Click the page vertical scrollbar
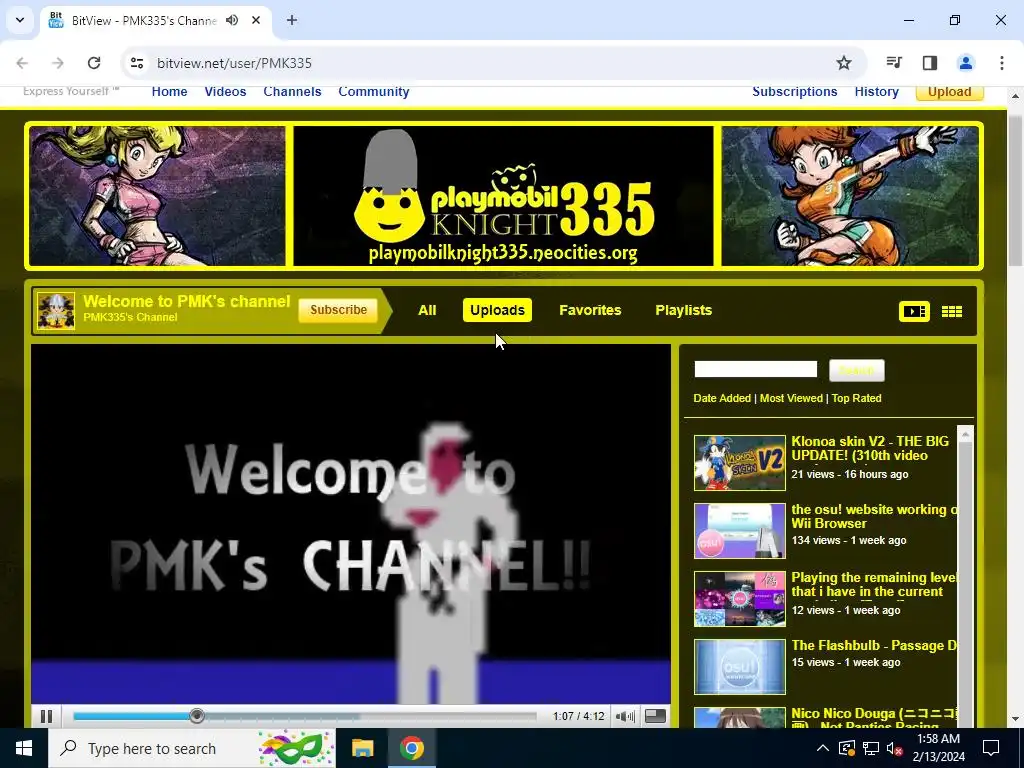Screen dimensions: 1024x768 pos(1015,189)
